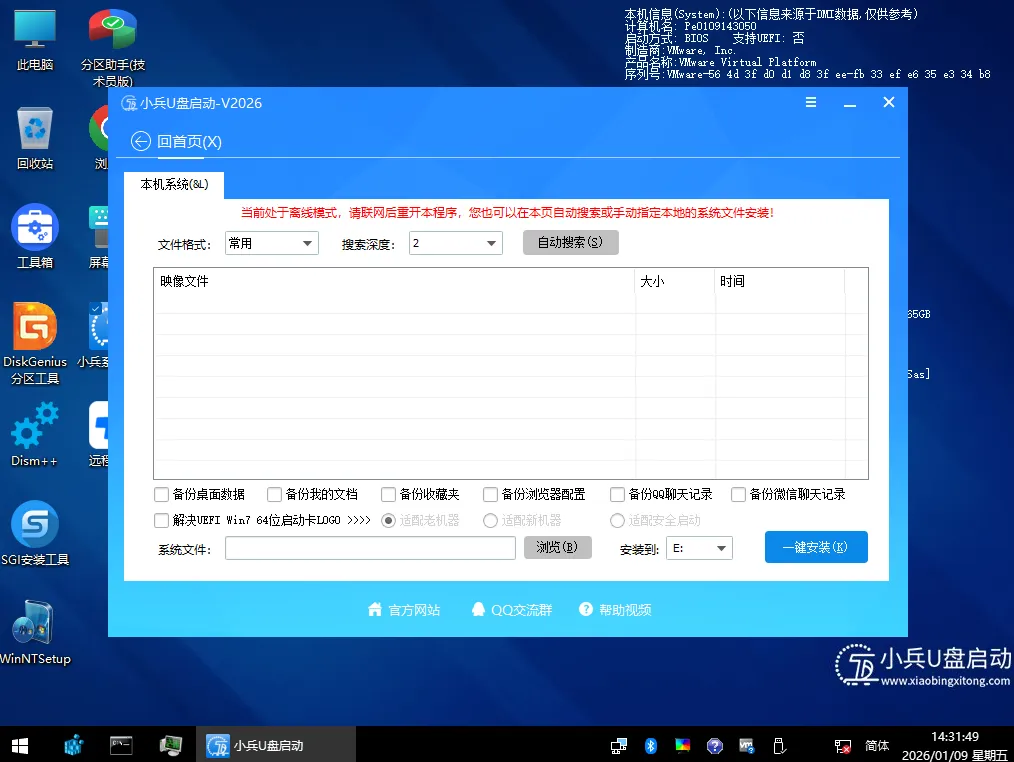Tick the 备份我的文档 checkbox
This screenshot has height=762, width=1014.
[275, 494]
